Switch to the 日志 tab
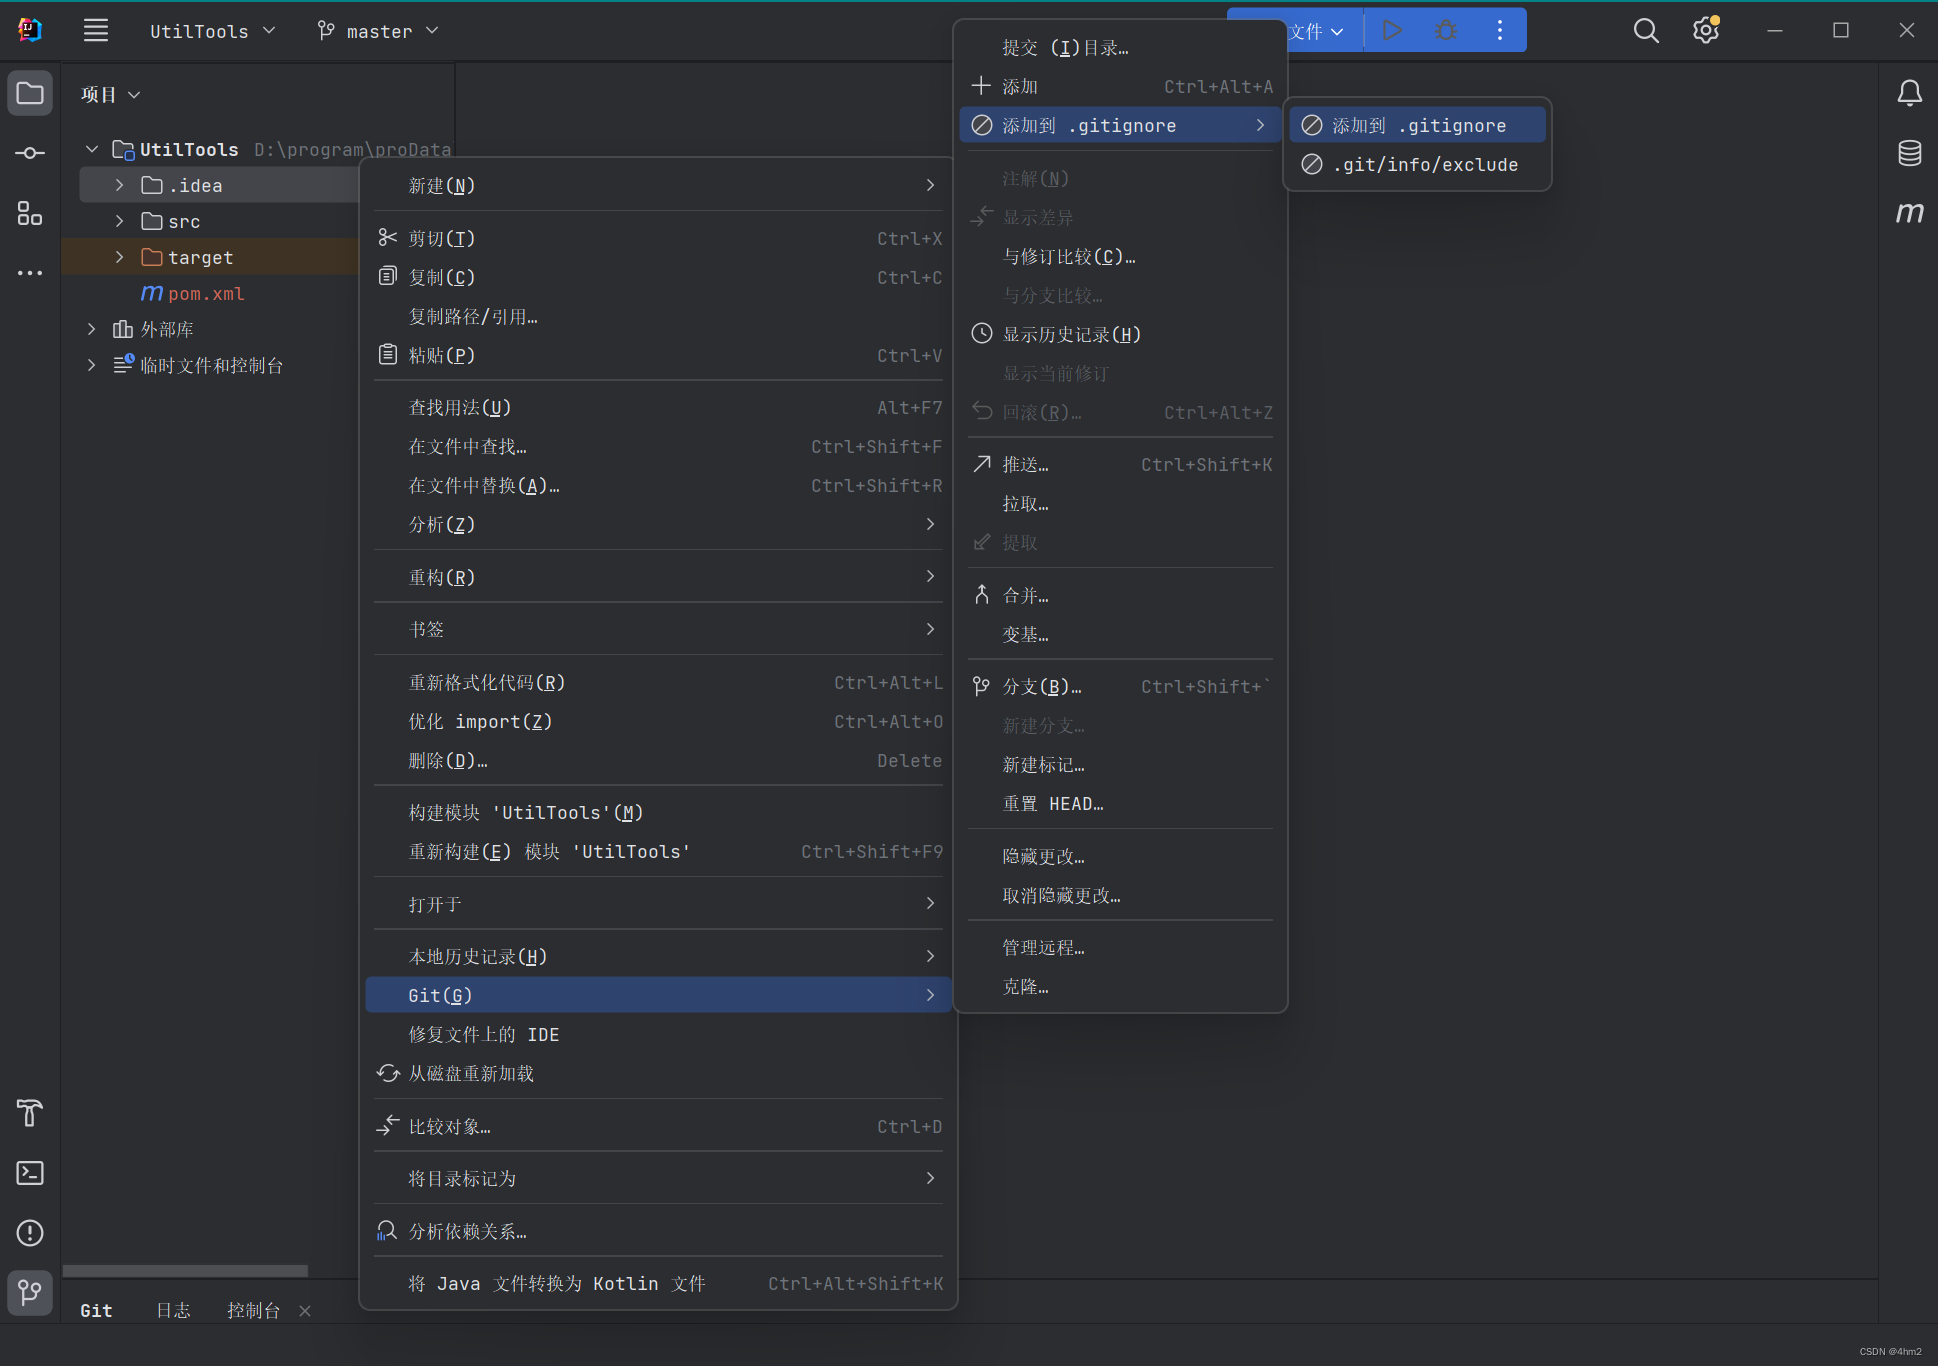The image size is (1938, 1366). click(173, 1310)
